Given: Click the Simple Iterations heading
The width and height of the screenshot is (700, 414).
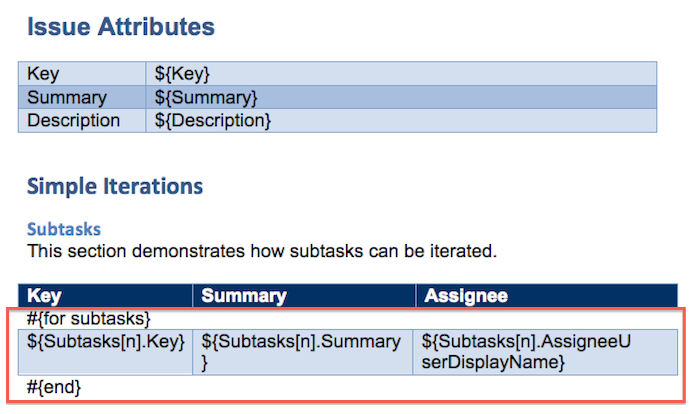Looking at the screenshot, I should click(115, 186).
